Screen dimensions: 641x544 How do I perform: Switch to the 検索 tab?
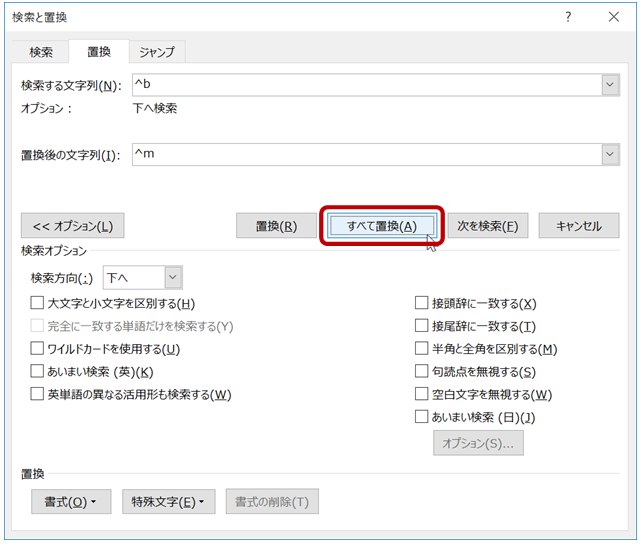click(x=41, y=52)
